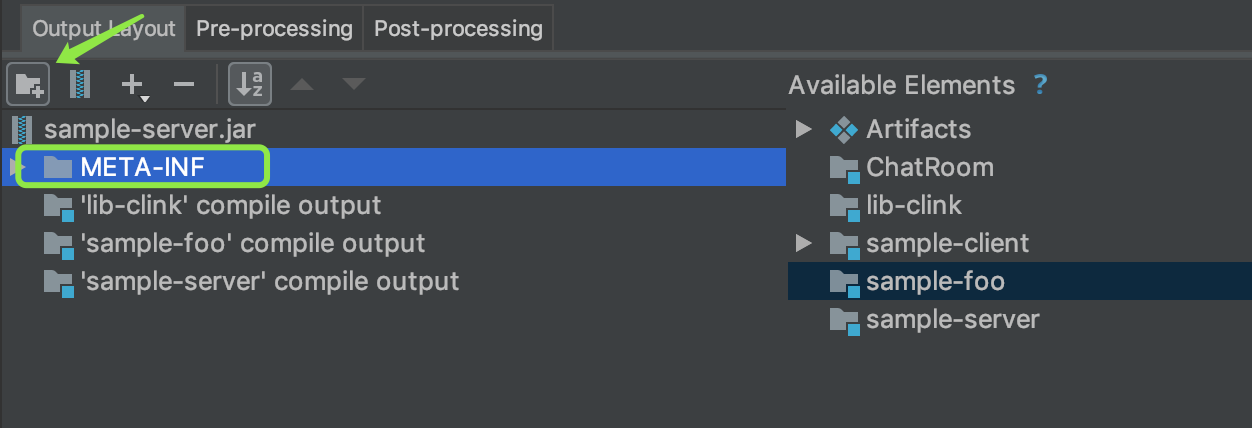Open the Available Elements help icon
The height and width of the screenshot is (428, 1252).
coord(1040,85)
